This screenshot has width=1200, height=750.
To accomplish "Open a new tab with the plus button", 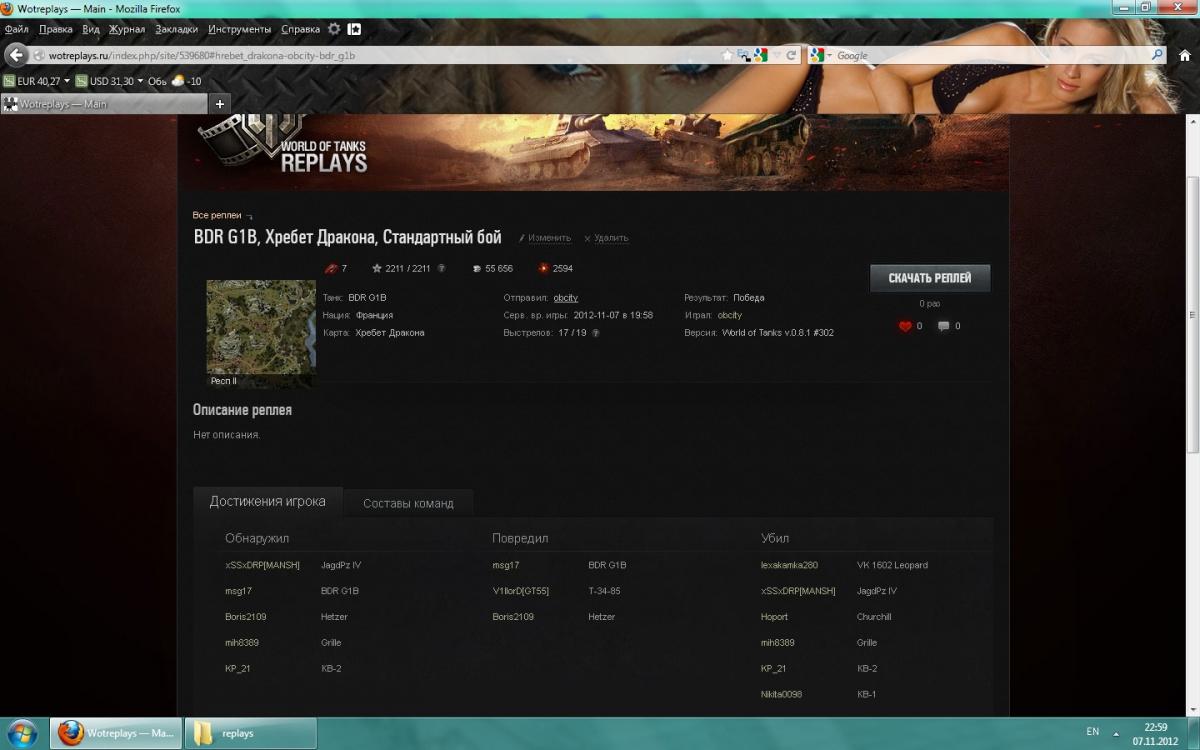I will point(220,103).
